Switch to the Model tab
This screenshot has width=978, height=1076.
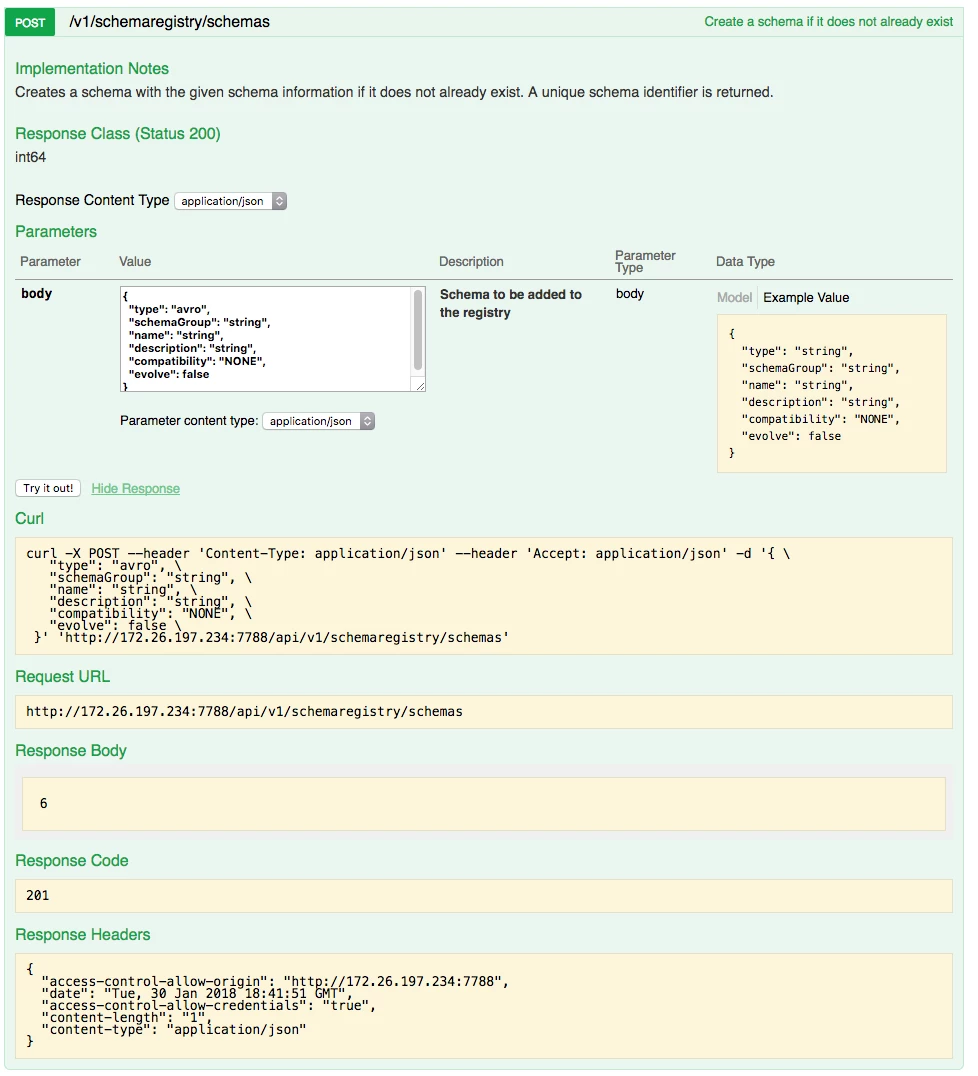(x=734, y=297)
